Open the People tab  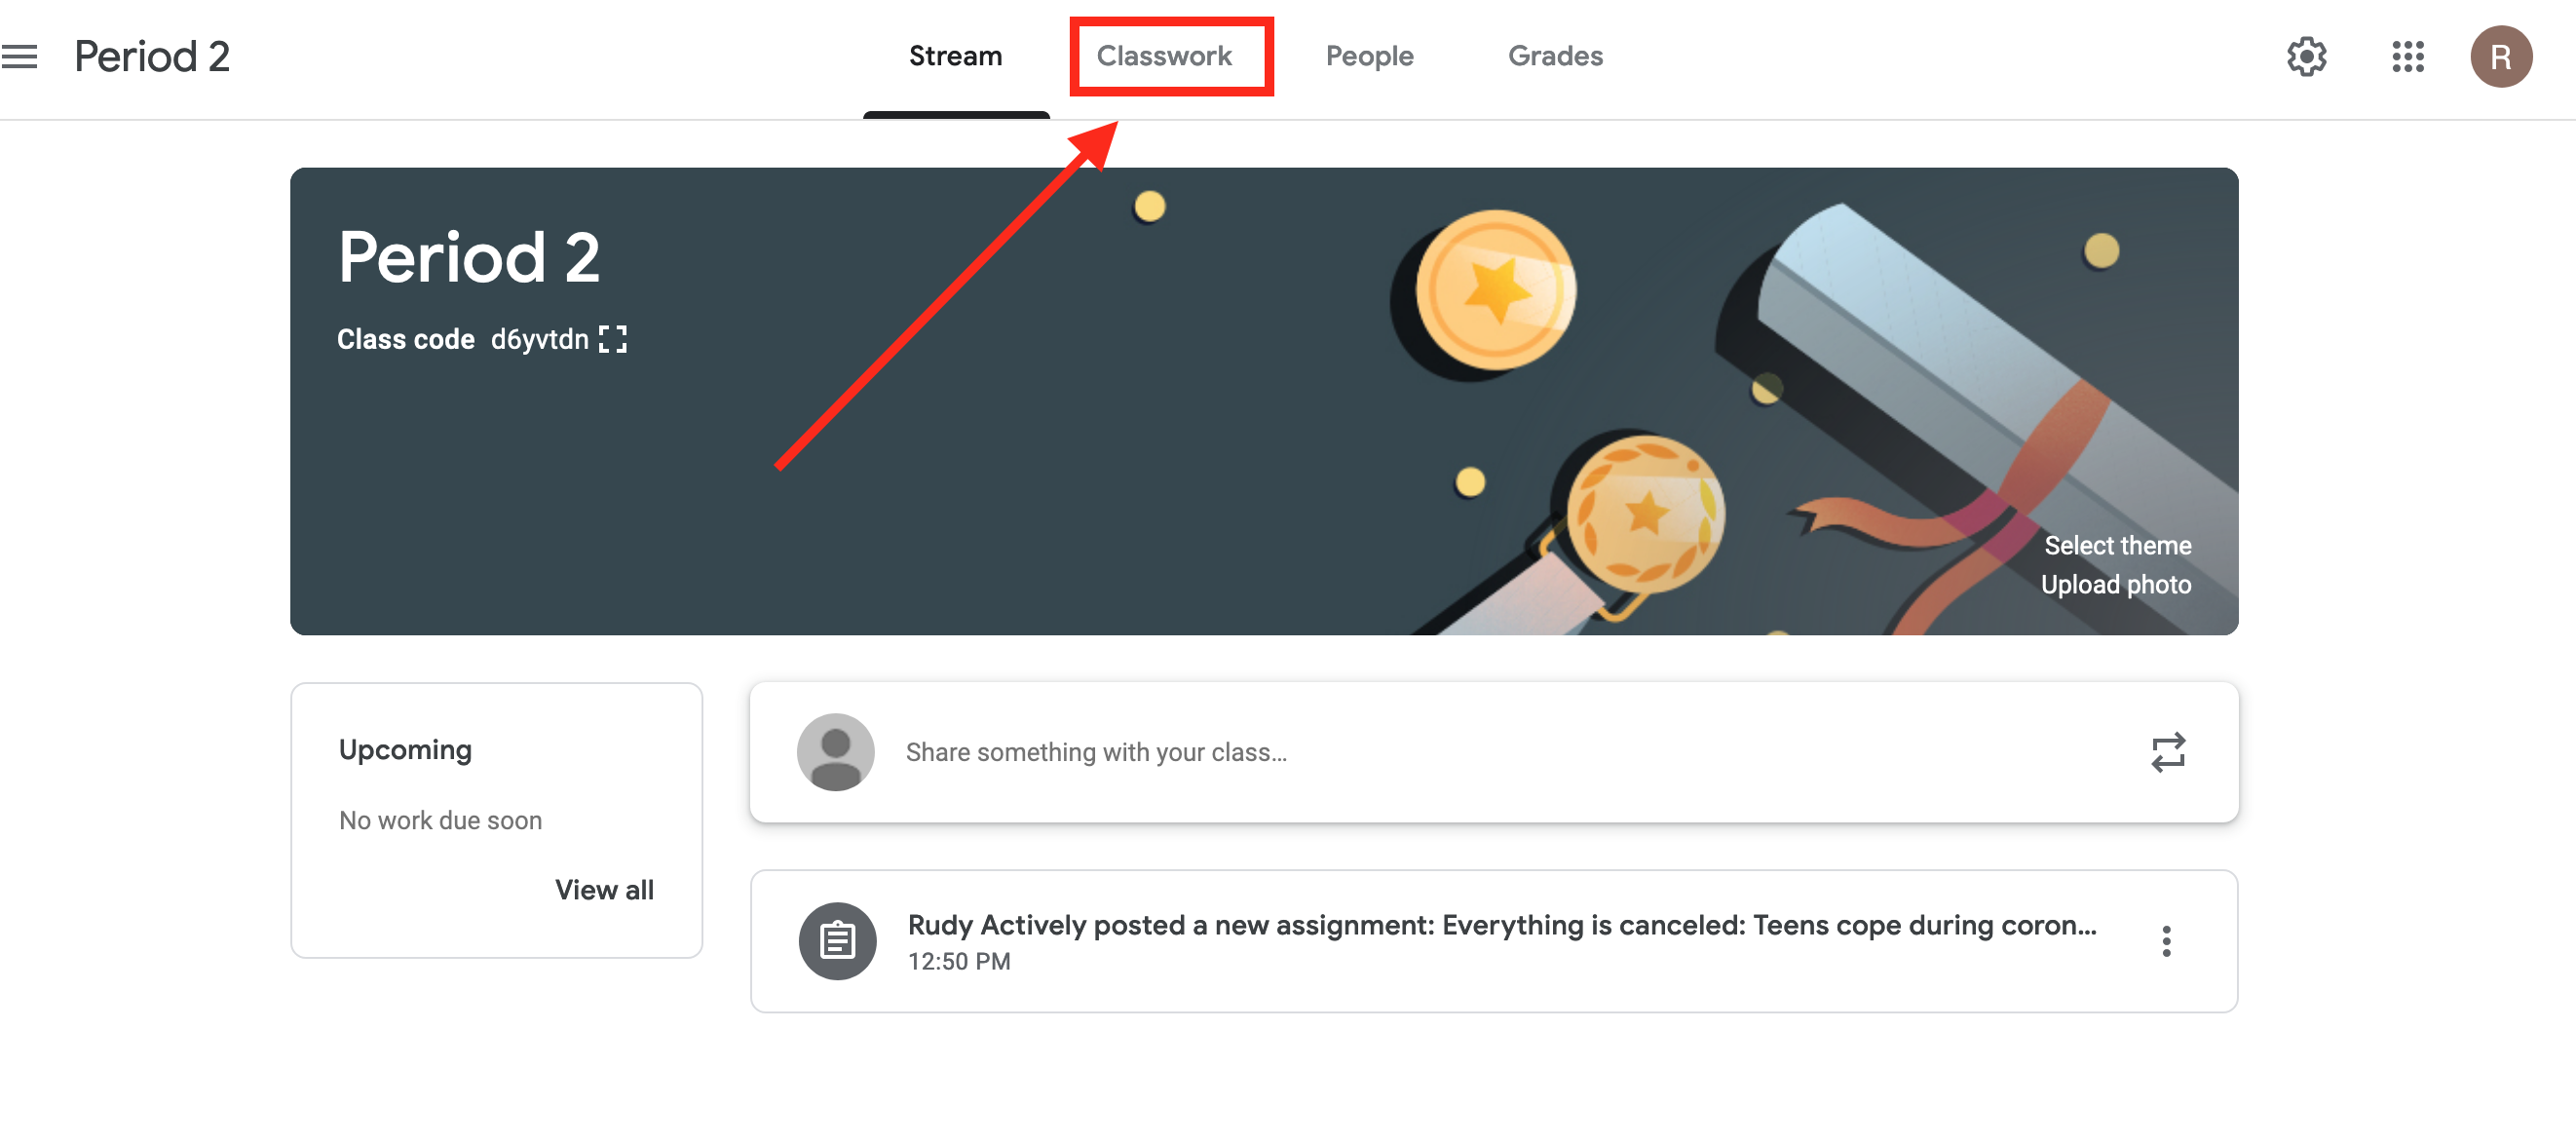click(x=1369, y=56)
